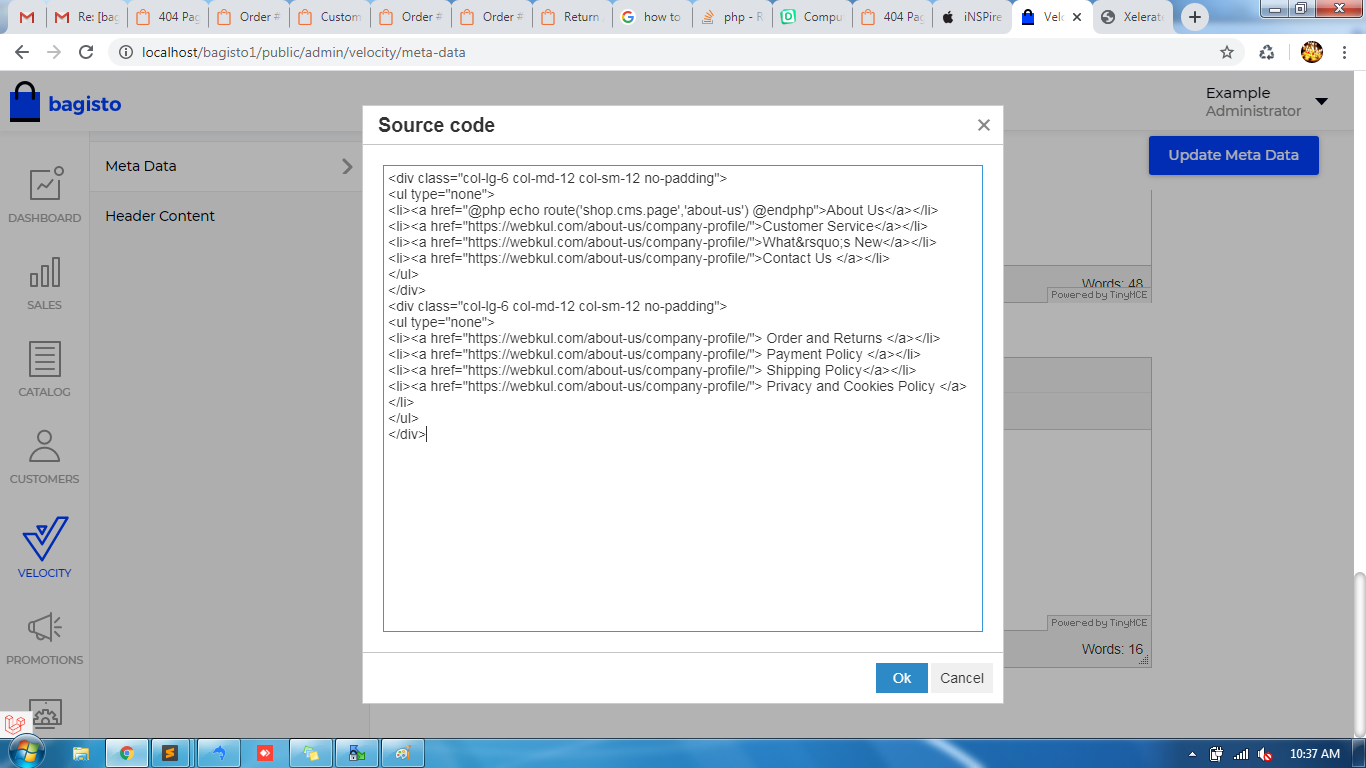Viewport: 1366px width, 768px height.
Task: Switch to the Custom tab
Action: (329, 17)
